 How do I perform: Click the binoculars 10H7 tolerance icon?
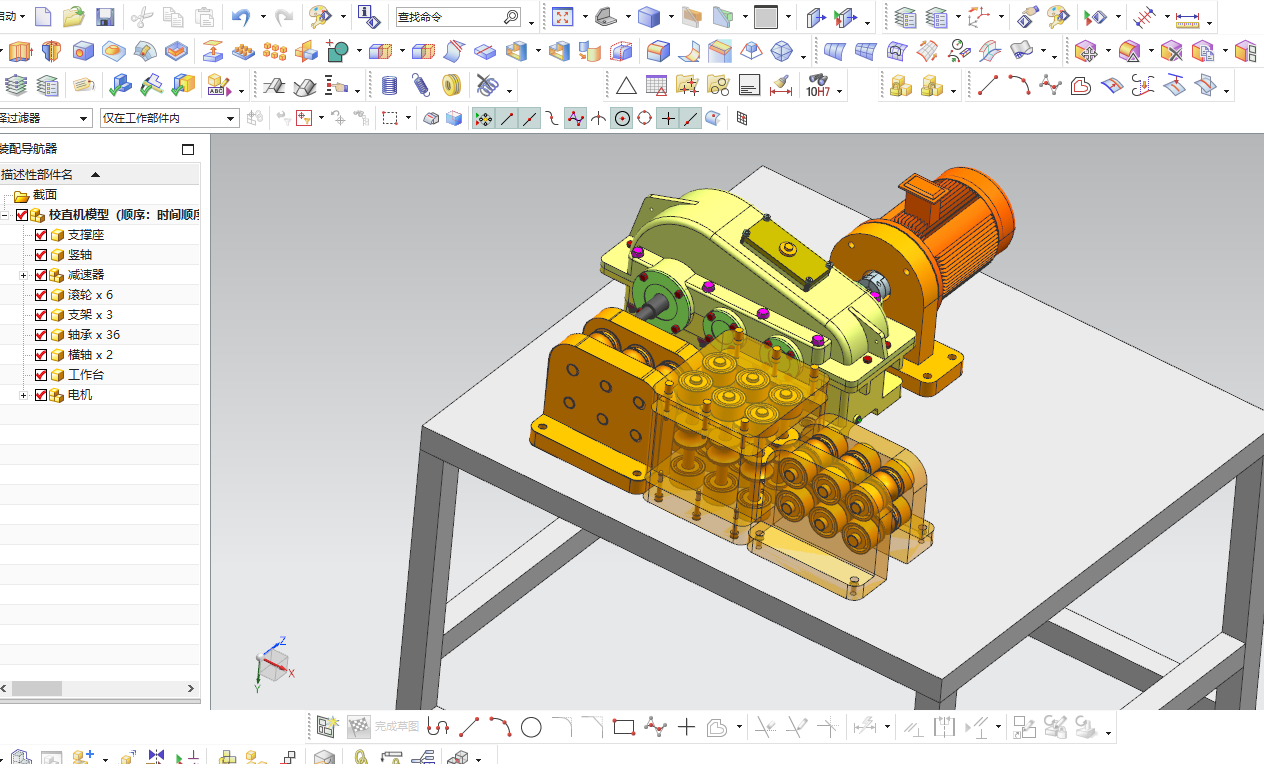[817, 85]
